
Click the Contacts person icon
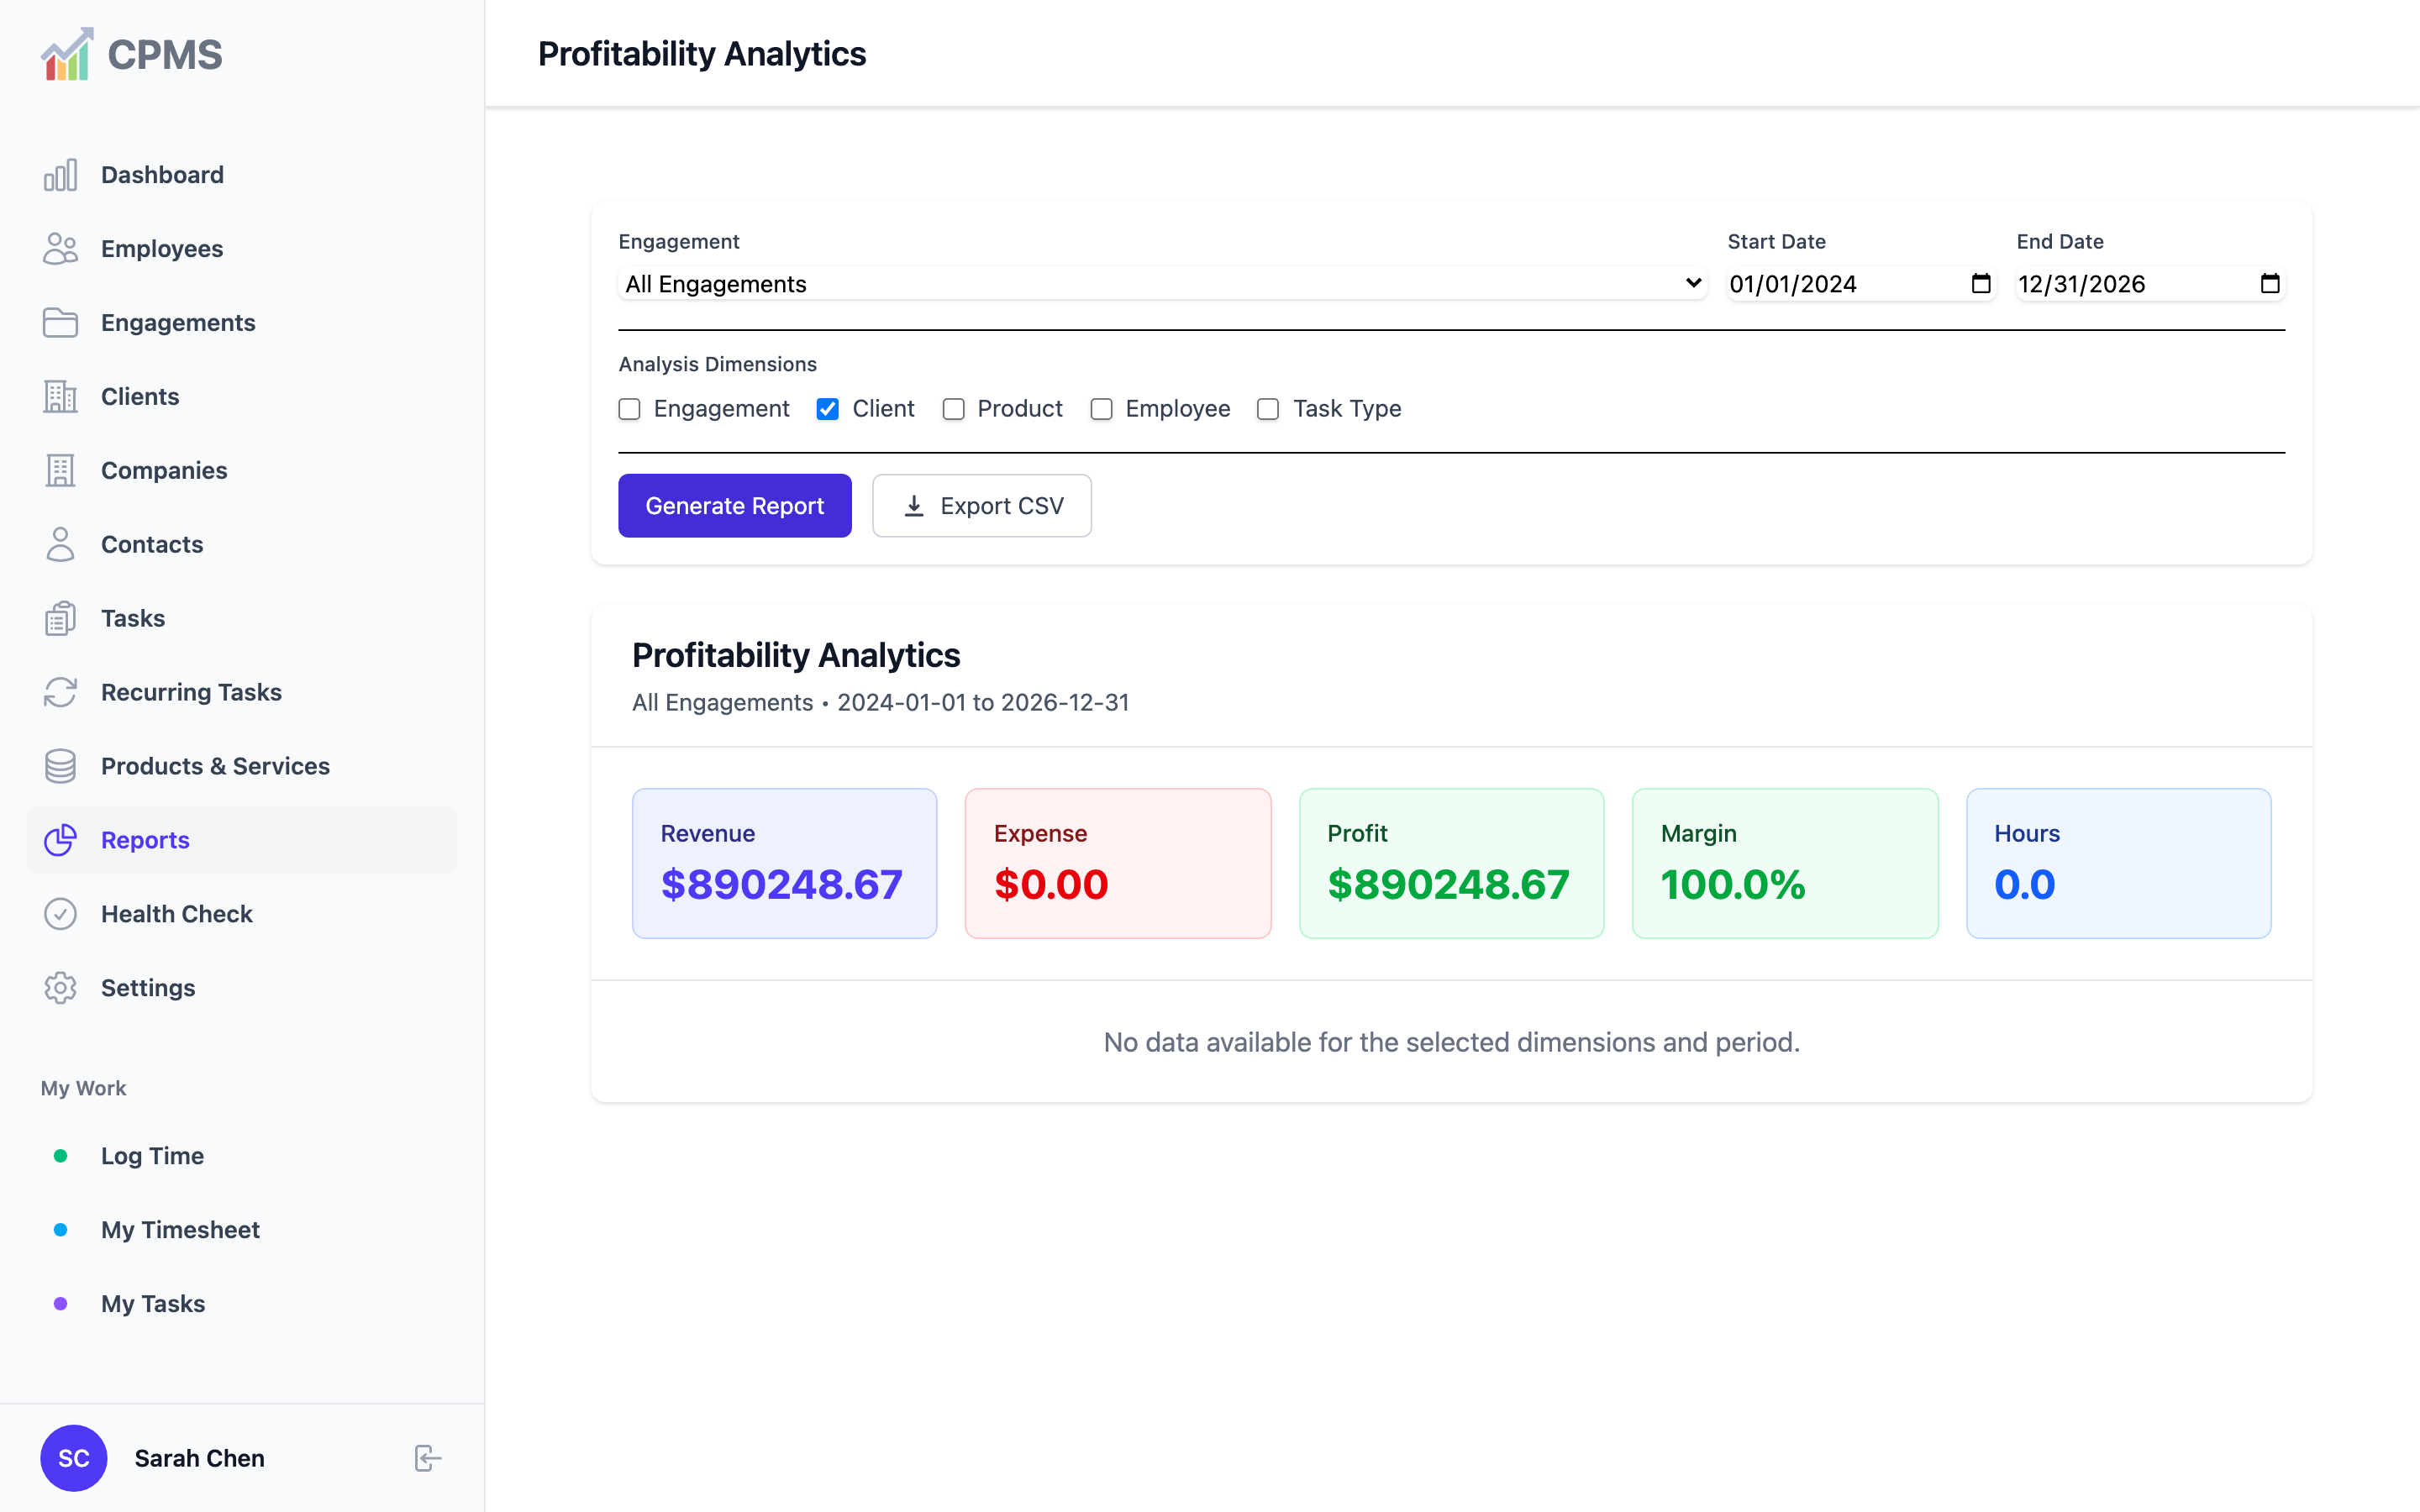(60, 545)
